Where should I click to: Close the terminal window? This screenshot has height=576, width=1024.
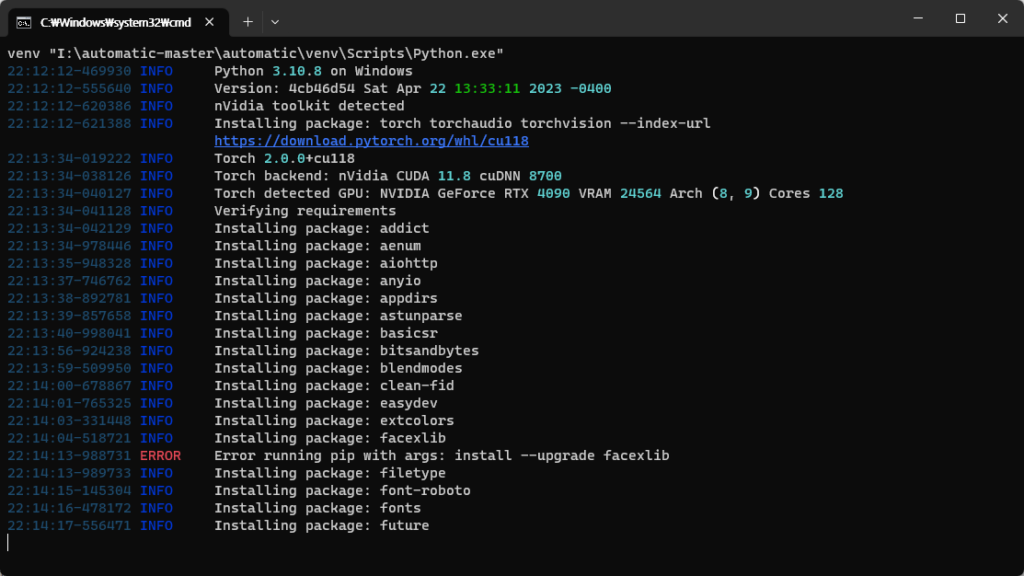tap(1002, 18)
